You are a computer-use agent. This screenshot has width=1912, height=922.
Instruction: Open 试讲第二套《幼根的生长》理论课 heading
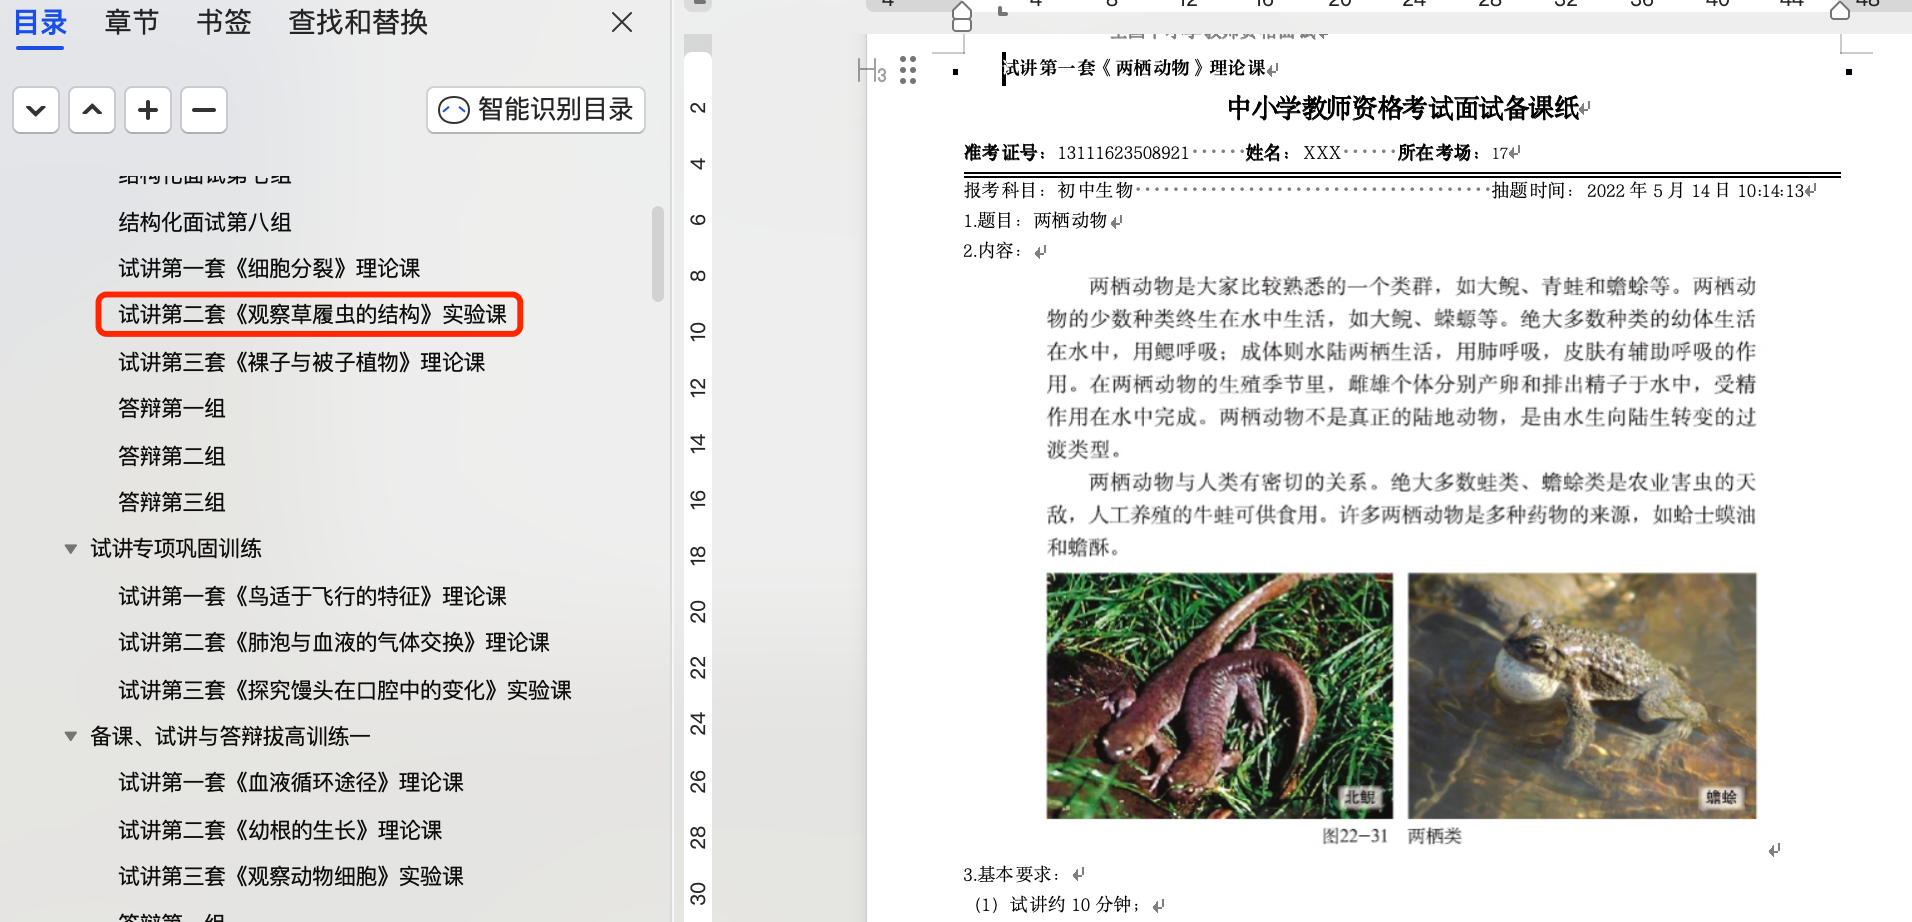coord(280,830)
